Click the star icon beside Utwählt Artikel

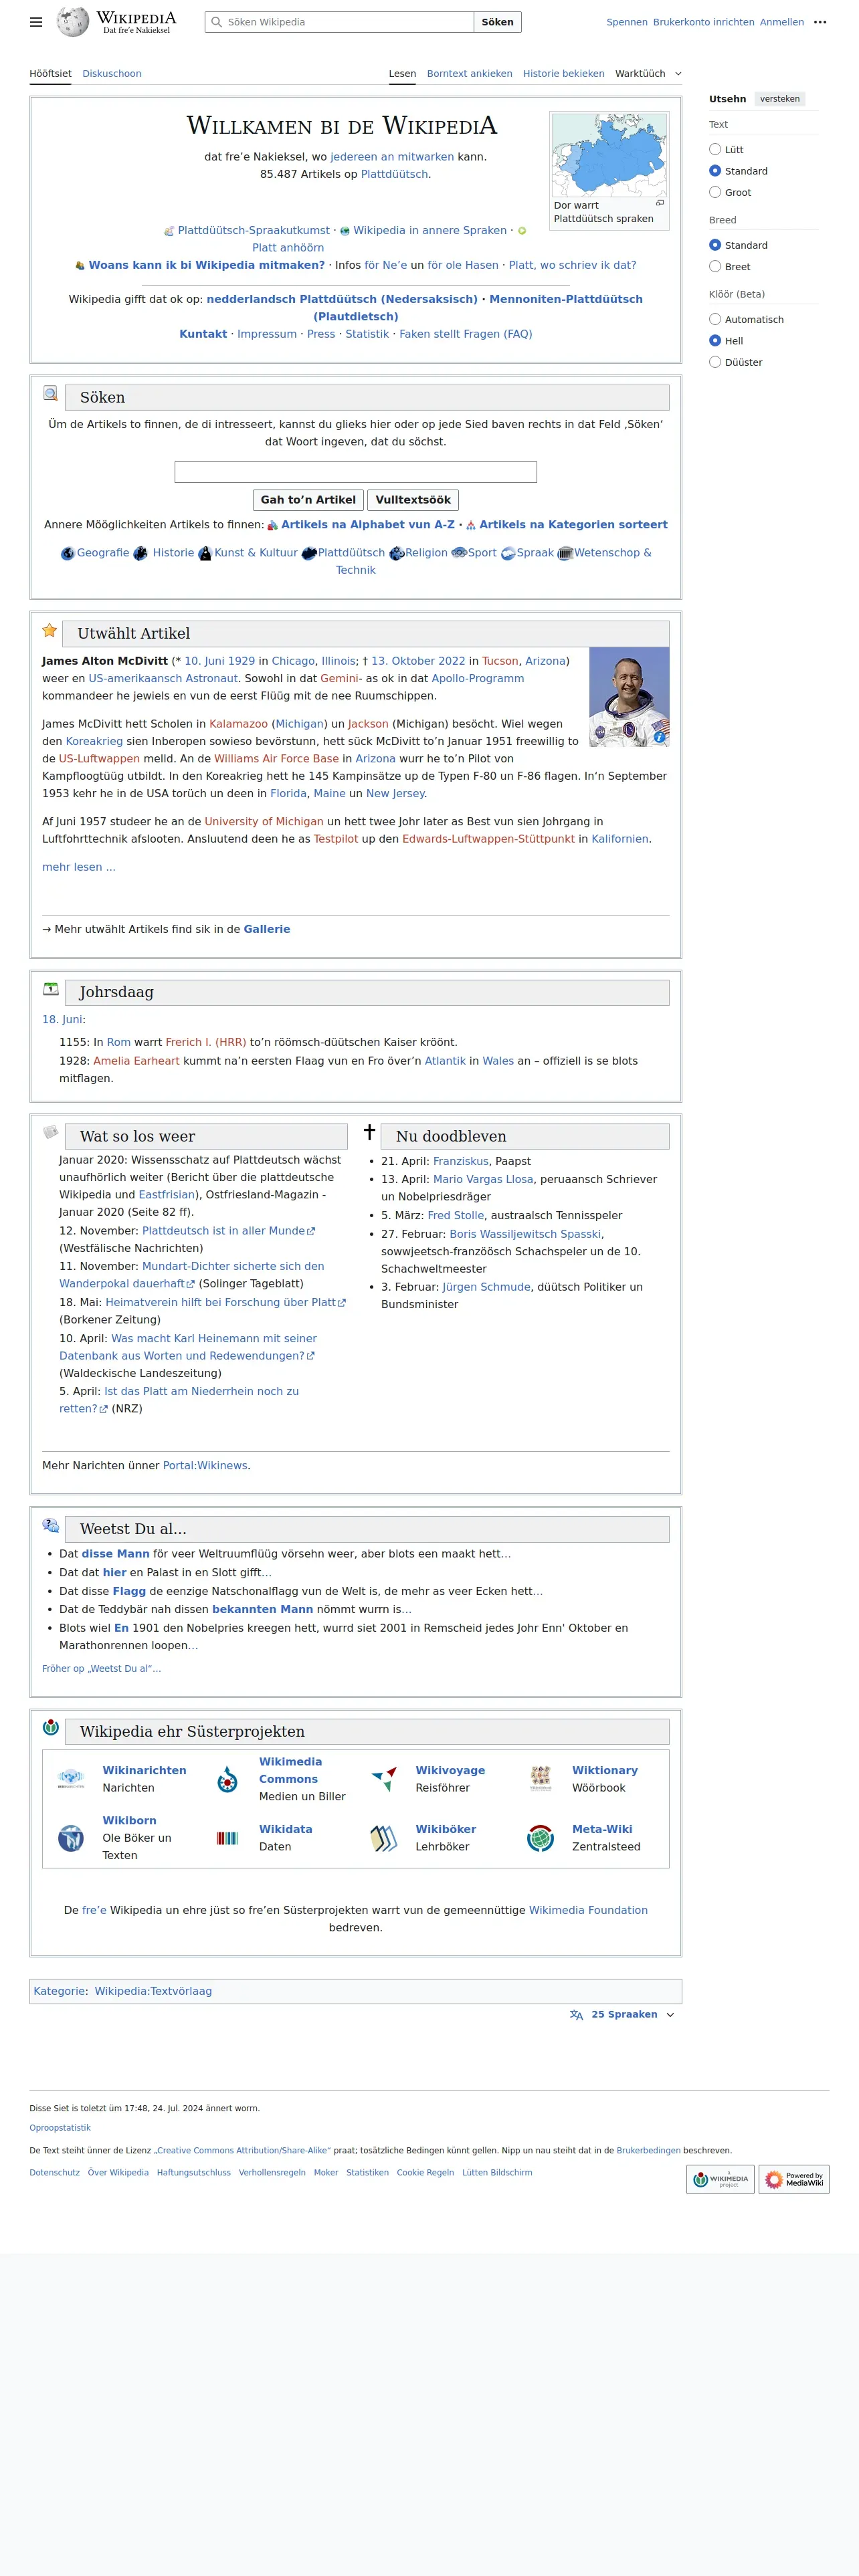50,630
